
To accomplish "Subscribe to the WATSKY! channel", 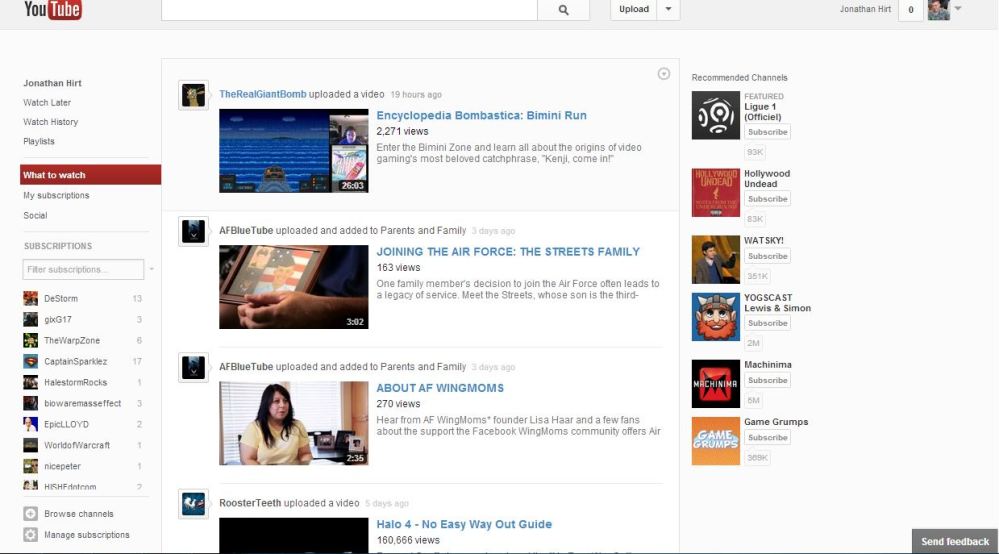I will tap(767, 256).
